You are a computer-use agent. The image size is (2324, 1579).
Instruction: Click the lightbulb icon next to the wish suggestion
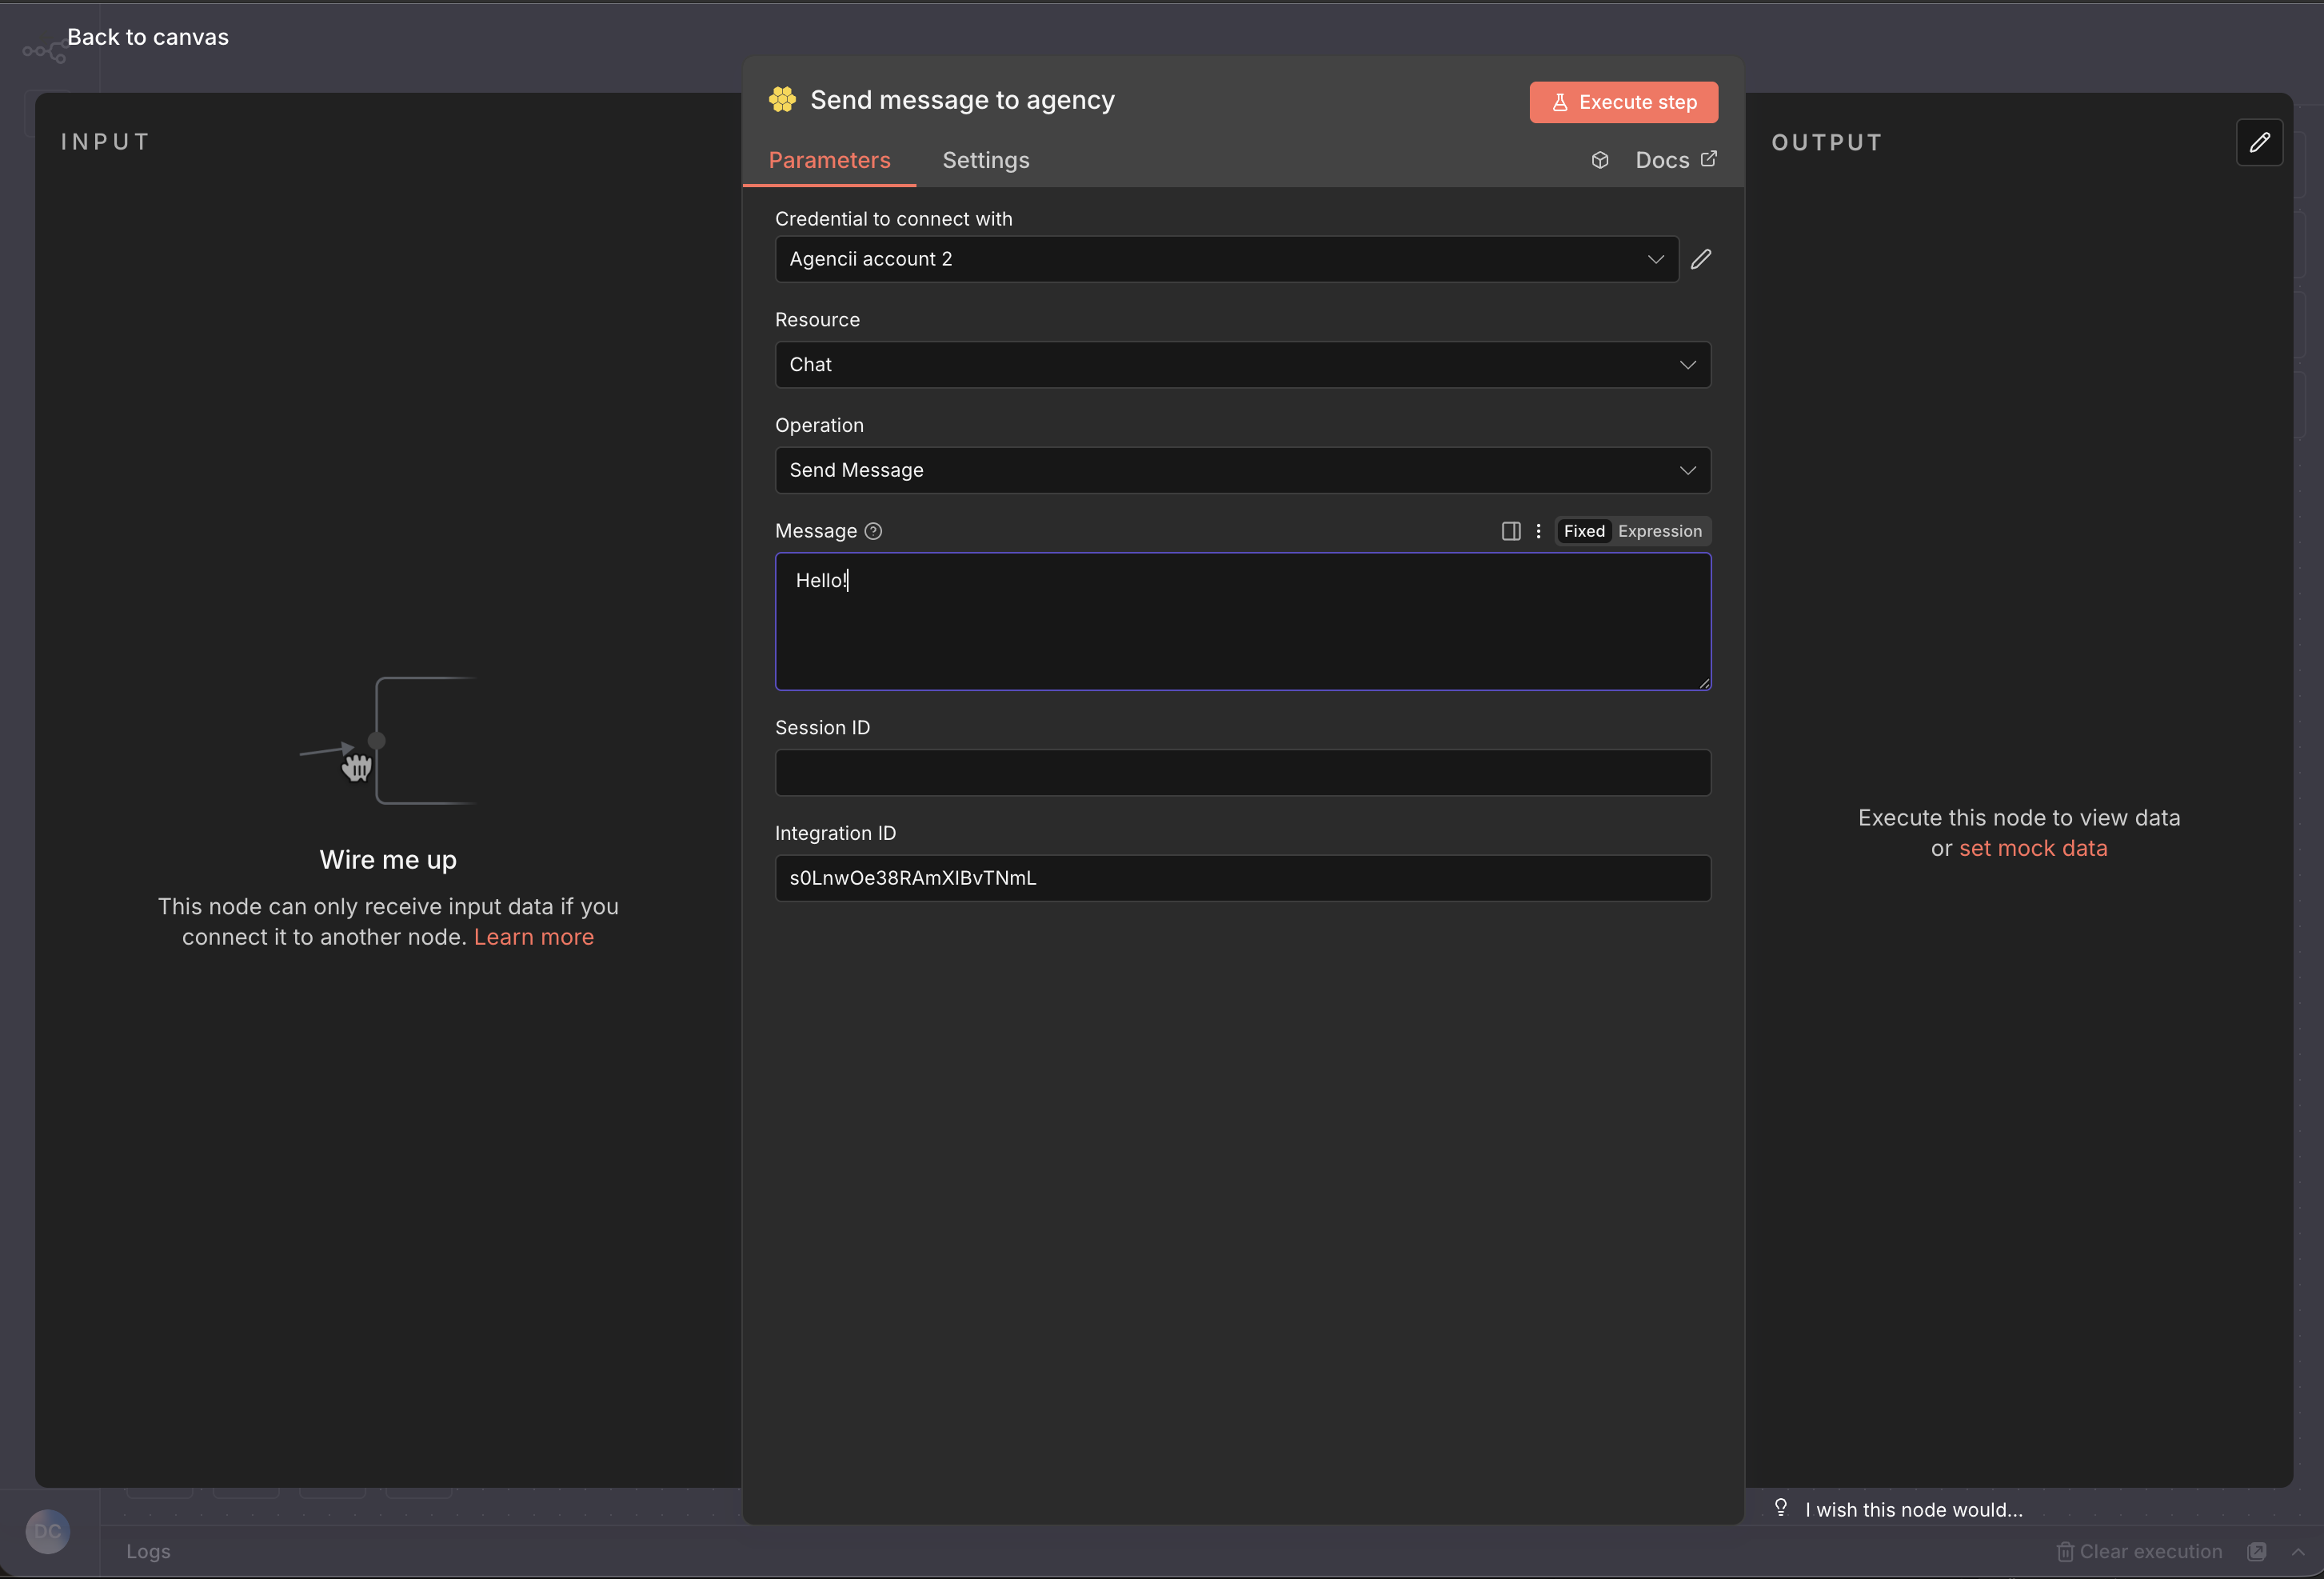[1781, 1508]
